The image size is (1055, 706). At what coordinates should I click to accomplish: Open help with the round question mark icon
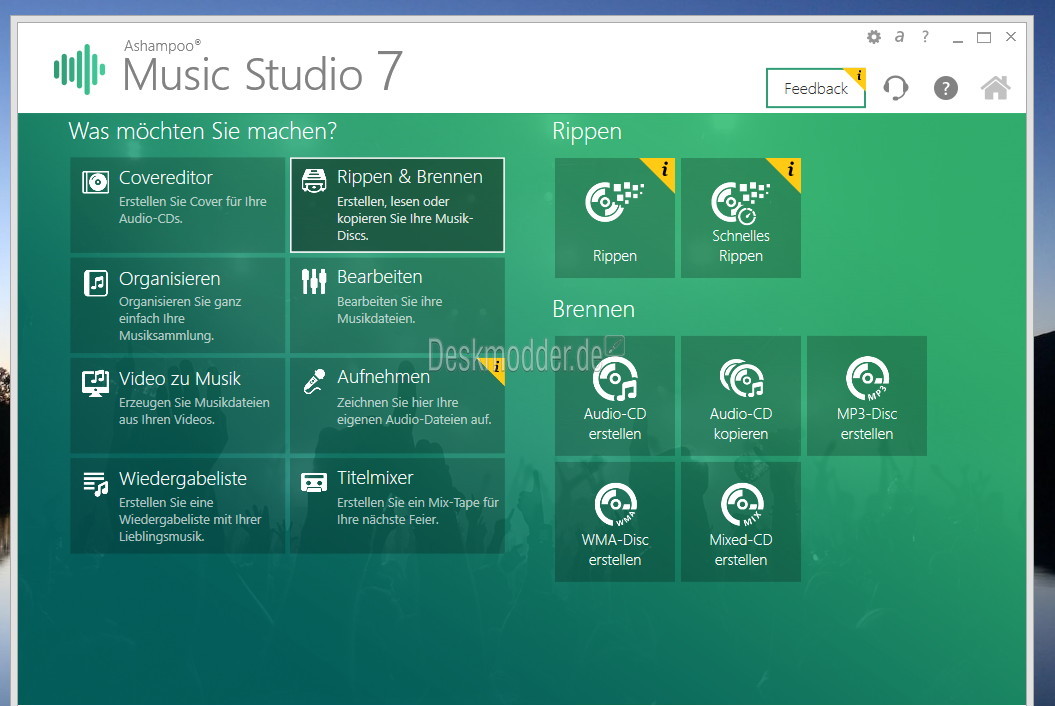pos(945,87)
